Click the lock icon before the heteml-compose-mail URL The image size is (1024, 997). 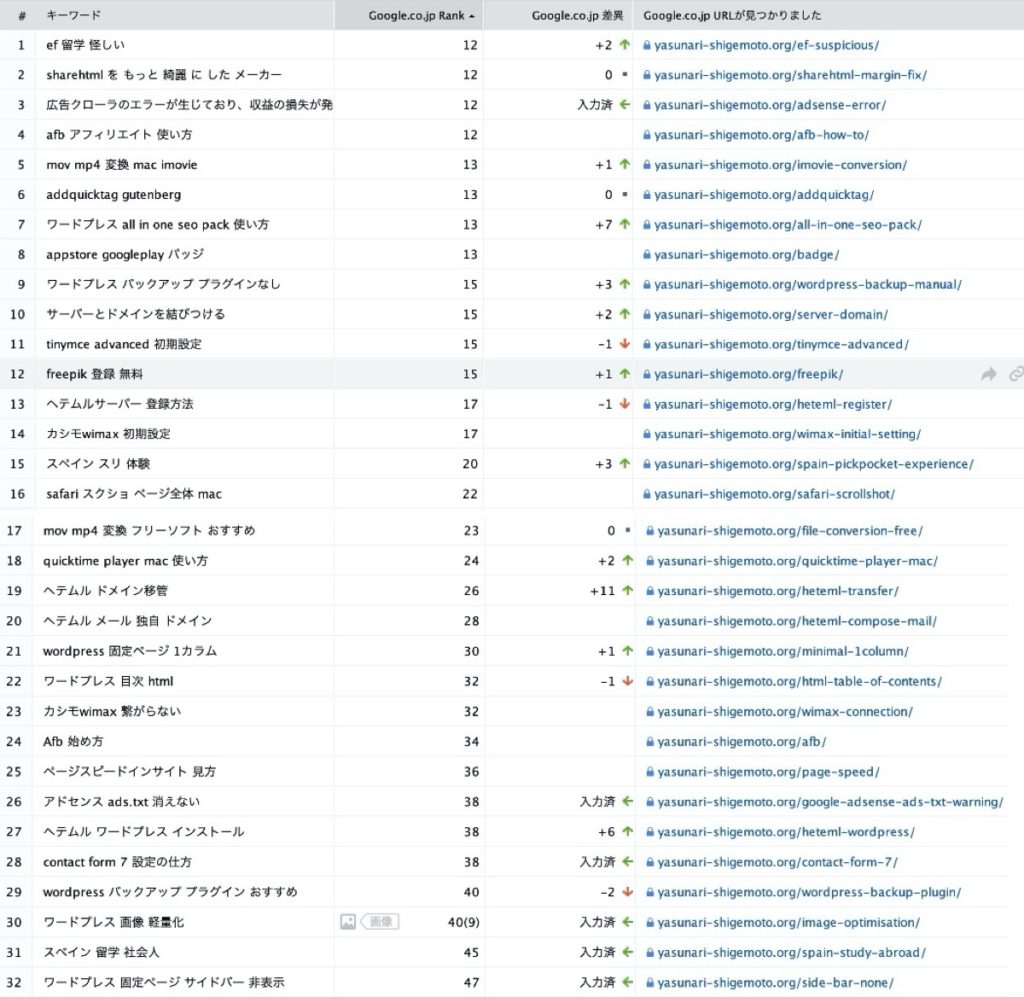(650, 621)
